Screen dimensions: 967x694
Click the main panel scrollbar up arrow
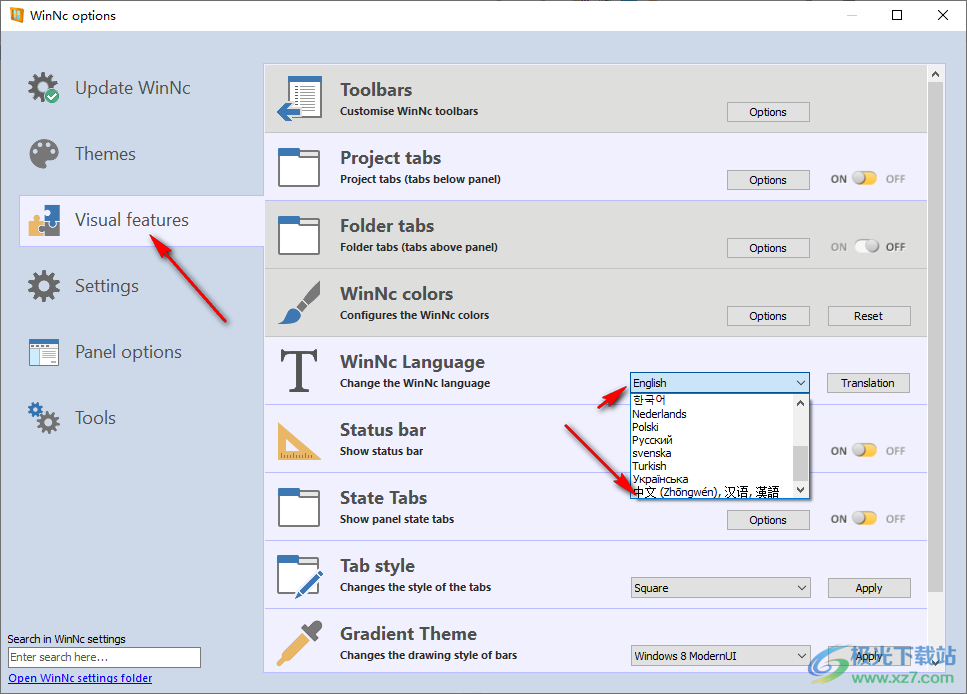[936, 74]
